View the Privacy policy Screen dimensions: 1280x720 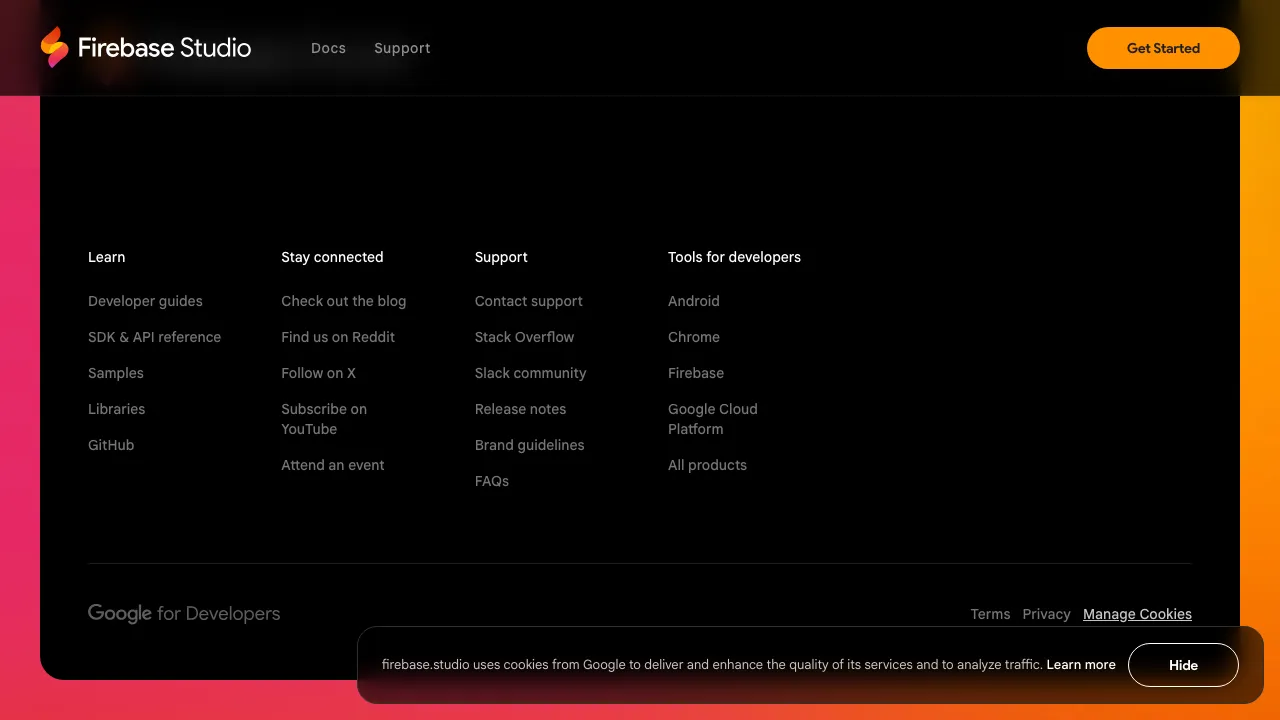tap(1046, 614)
